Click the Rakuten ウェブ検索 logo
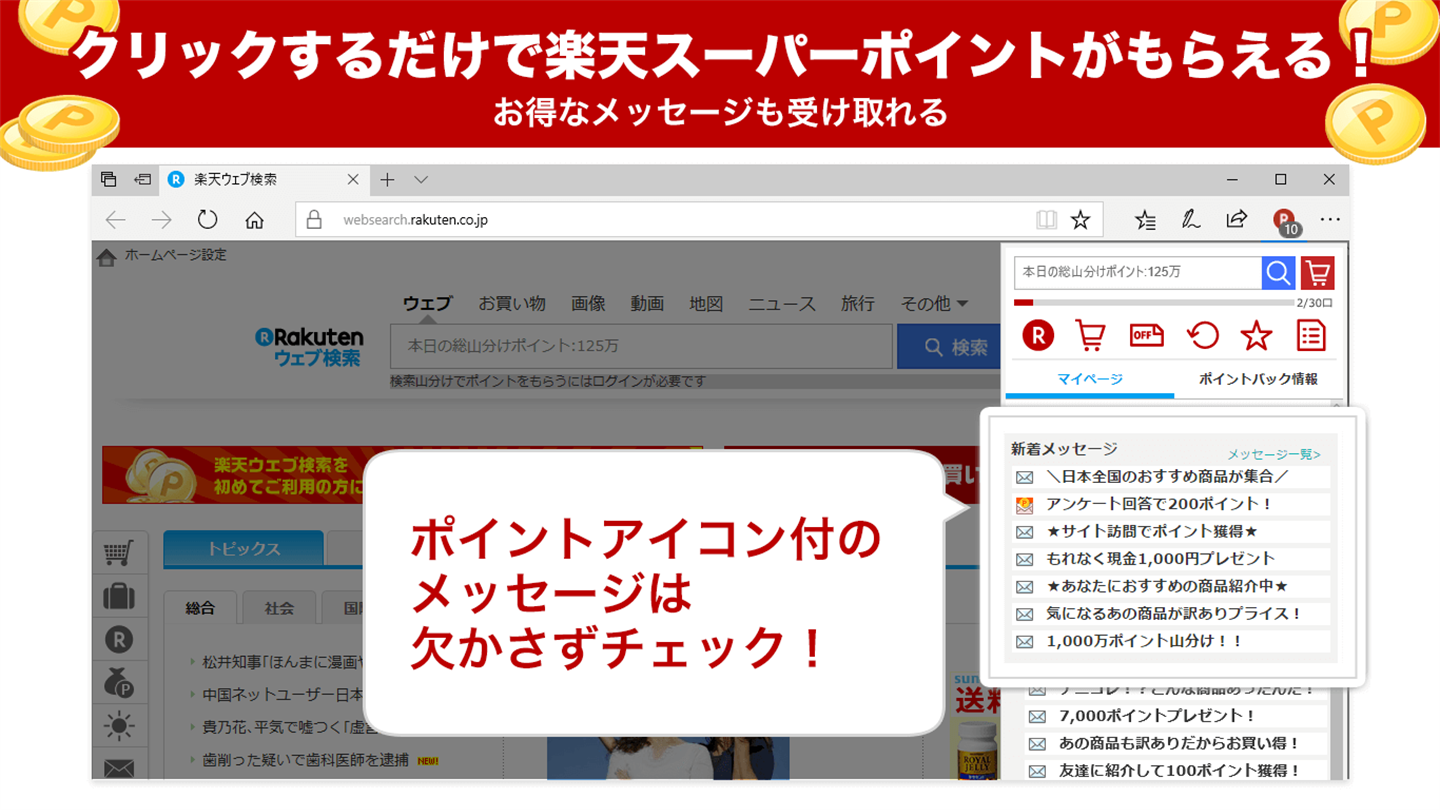Viewport: 1440px width, 810px height. pos(309,346)
